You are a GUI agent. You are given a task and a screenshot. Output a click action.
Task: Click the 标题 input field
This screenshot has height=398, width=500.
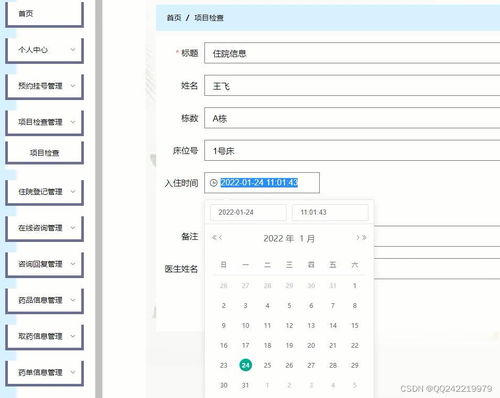point(352,53)
